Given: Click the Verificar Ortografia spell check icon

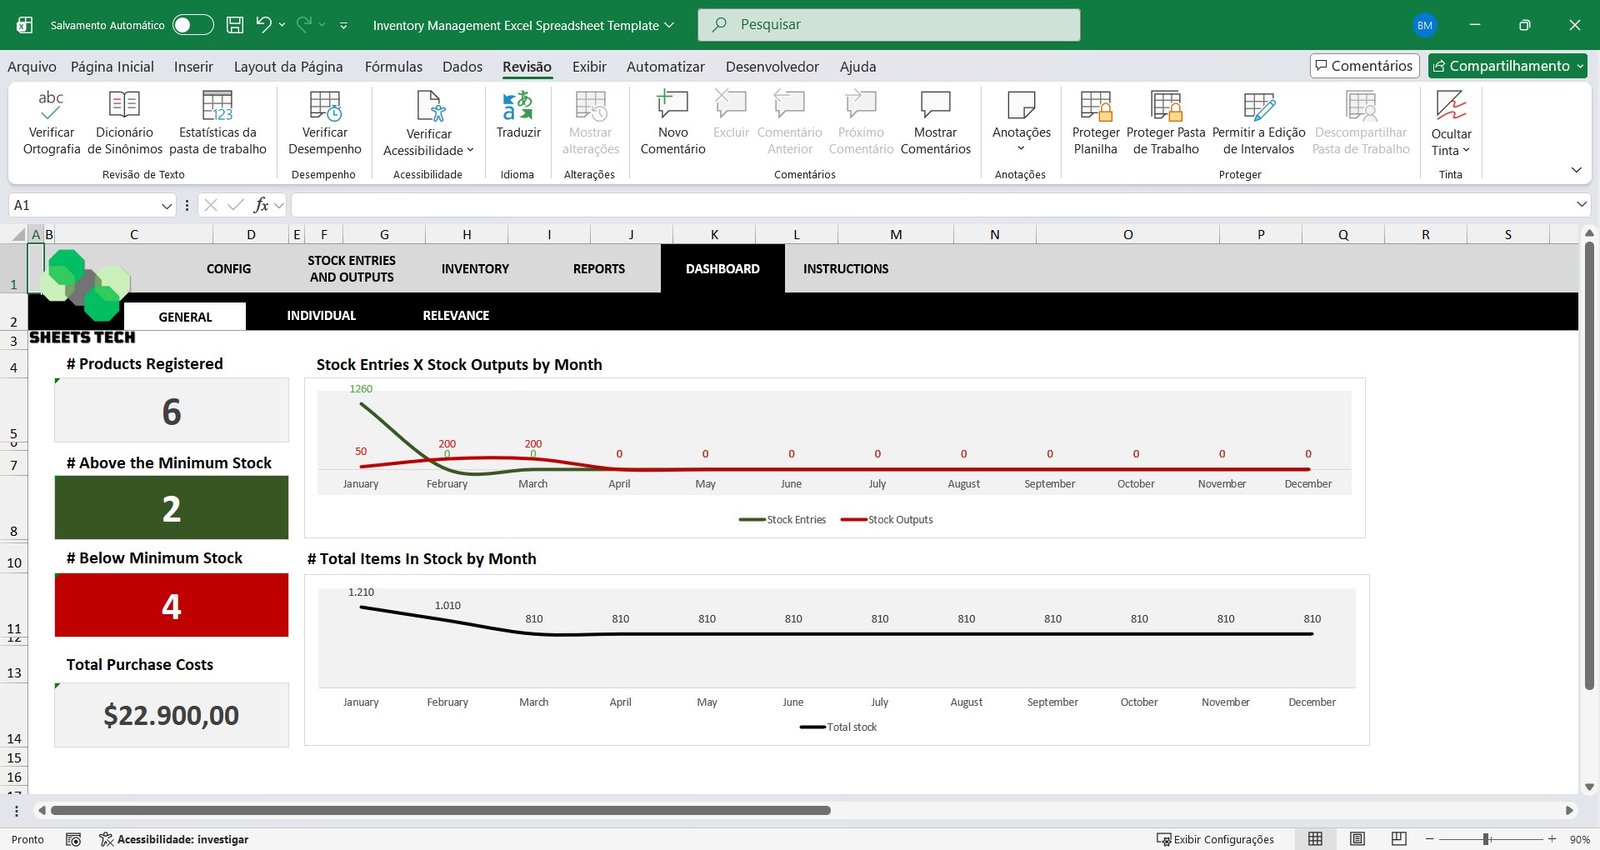Looking at the screenshot, I should 51,106.
